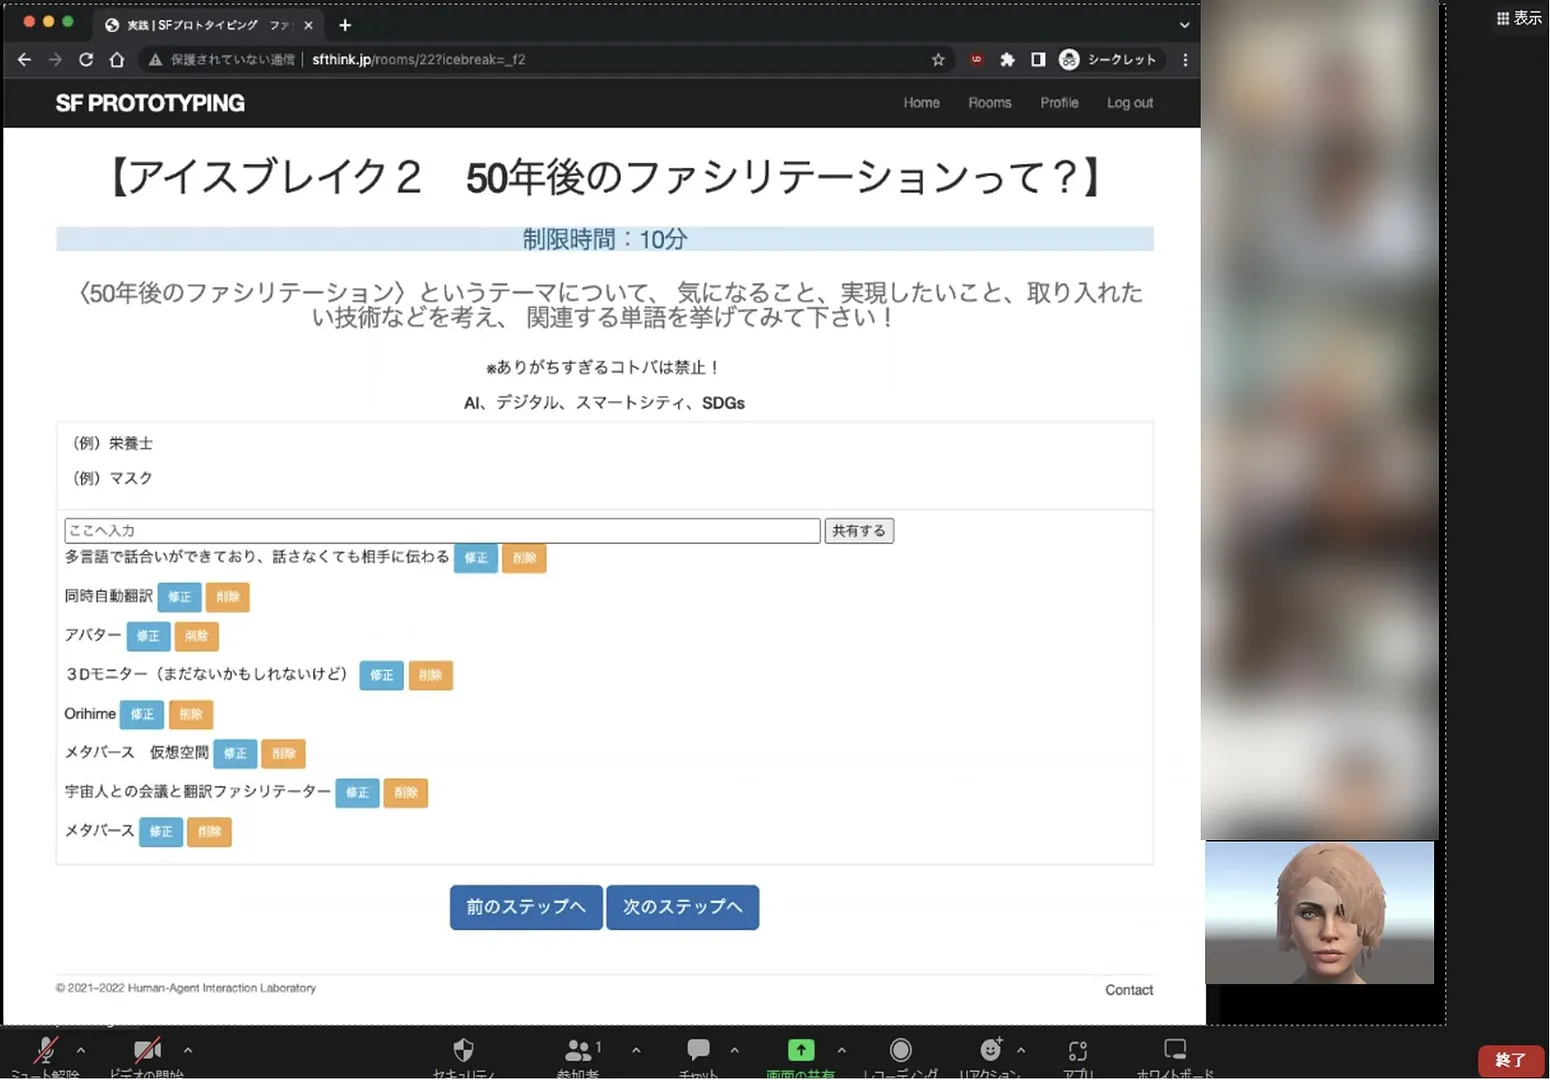Select the avatar video thumbnail
Screen dimensions: 1550x1080
1320,912
